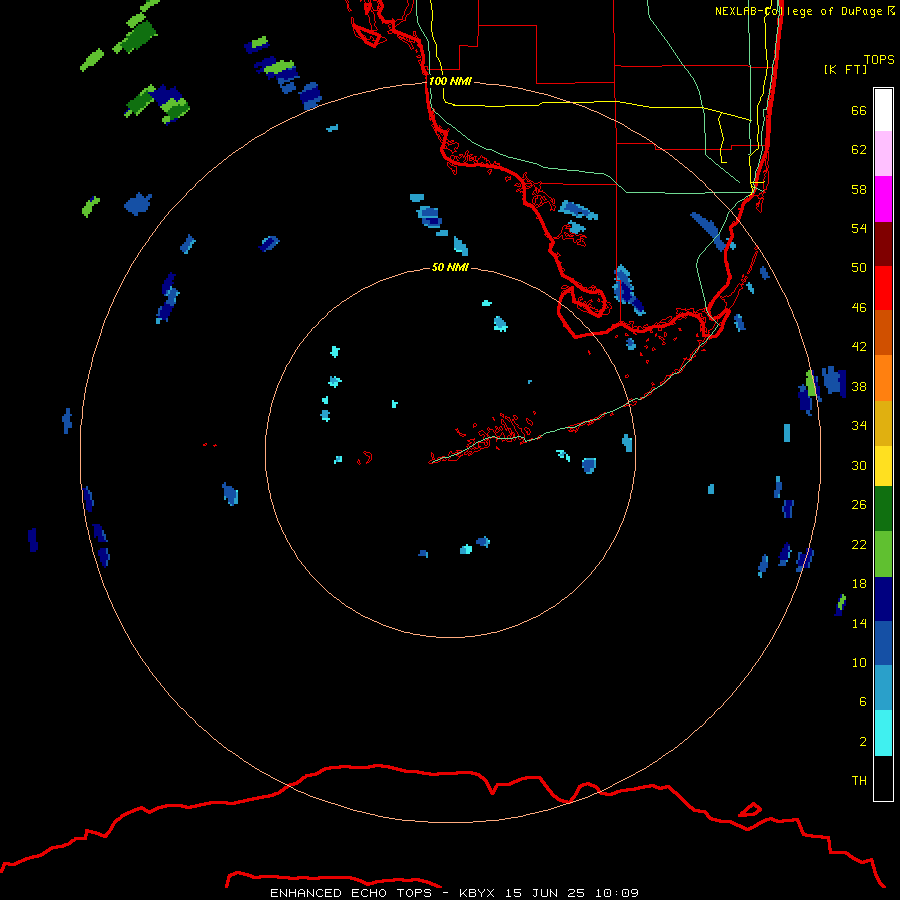900x900 pixels.
Task: Select legend value '54'
Action: coord(859,228)
